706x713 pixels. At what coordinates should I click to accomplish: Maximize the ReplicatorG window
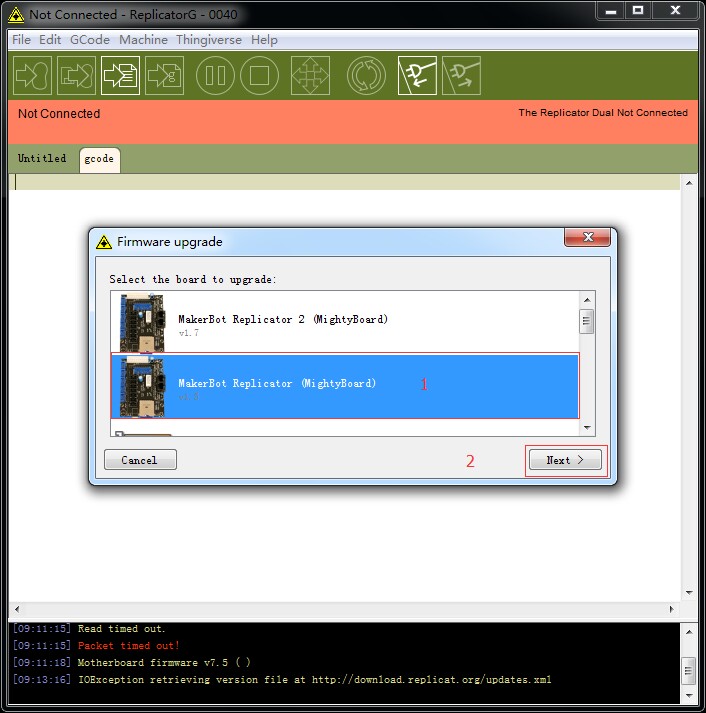tap(638, 11)
